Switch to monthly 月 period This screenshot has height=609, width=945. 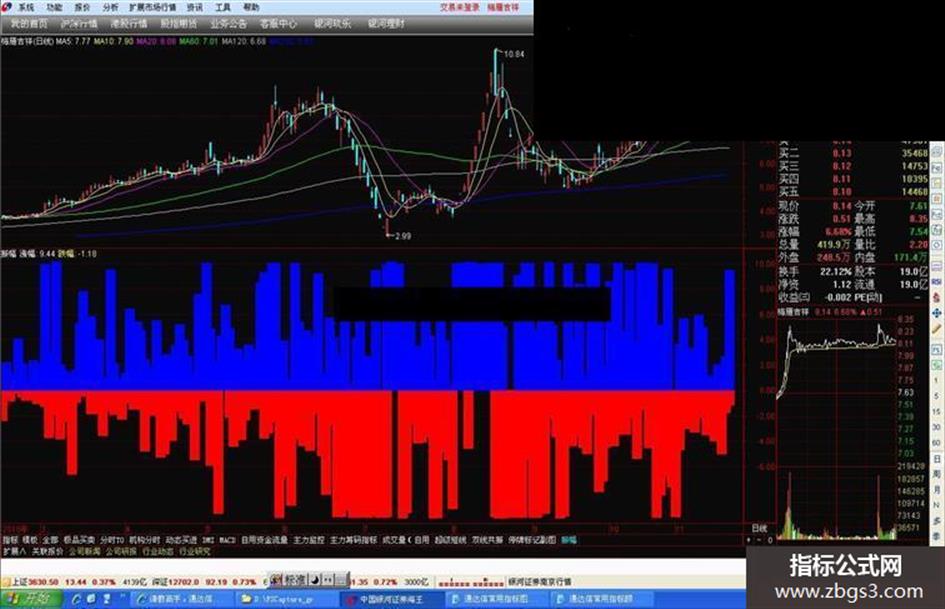pyautogui.click(x=937, y=490)
